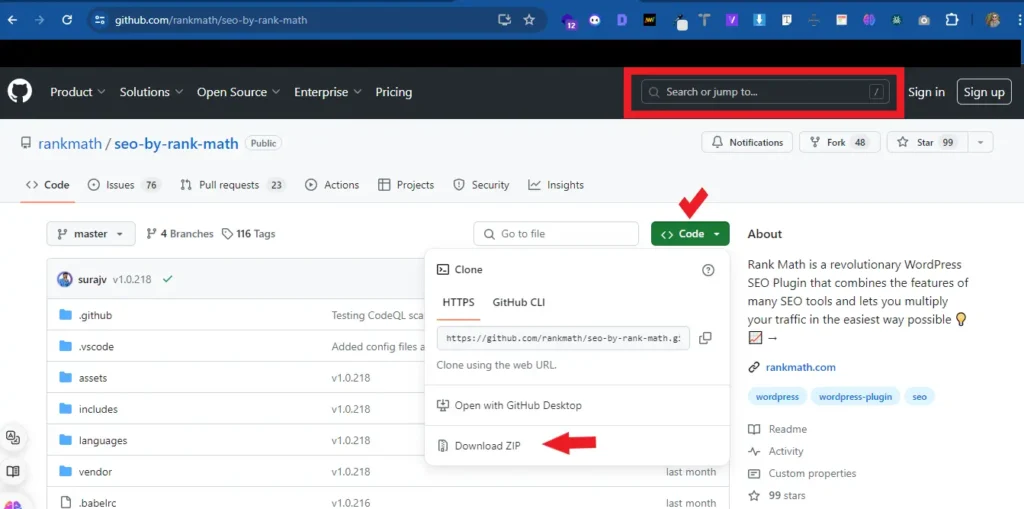1024x509 pixels.
Task: Select the HTTPS clone tab
Action: pyautogui.click(x=458, y=303)
